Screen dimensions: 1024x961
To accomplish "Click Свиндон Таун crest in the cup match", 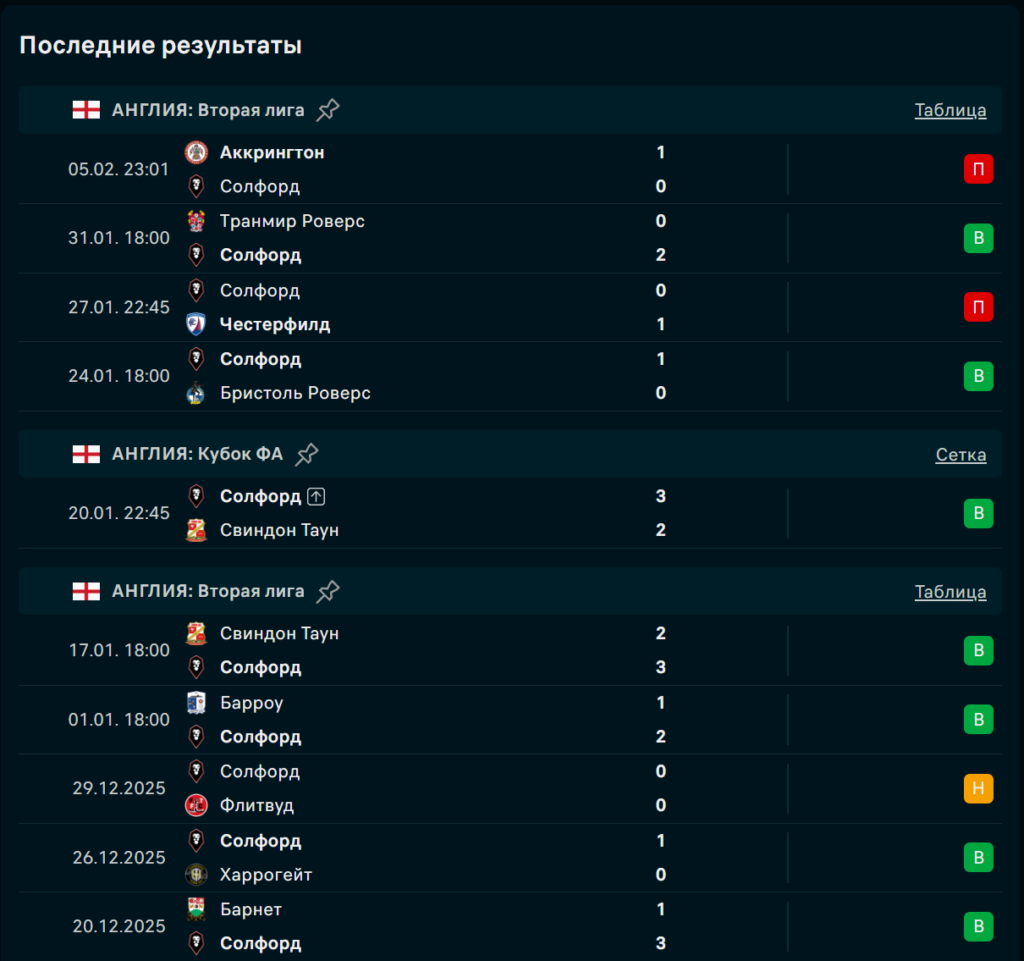I will coord(196,530).
